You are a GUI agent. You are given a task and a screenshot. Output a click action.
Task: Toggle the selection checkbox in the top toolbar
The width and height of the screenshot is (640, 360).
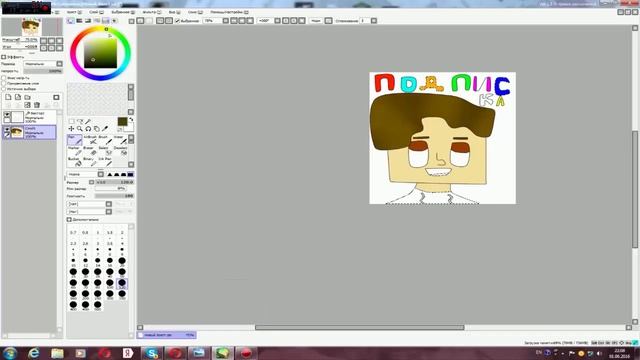coord(177,20)
